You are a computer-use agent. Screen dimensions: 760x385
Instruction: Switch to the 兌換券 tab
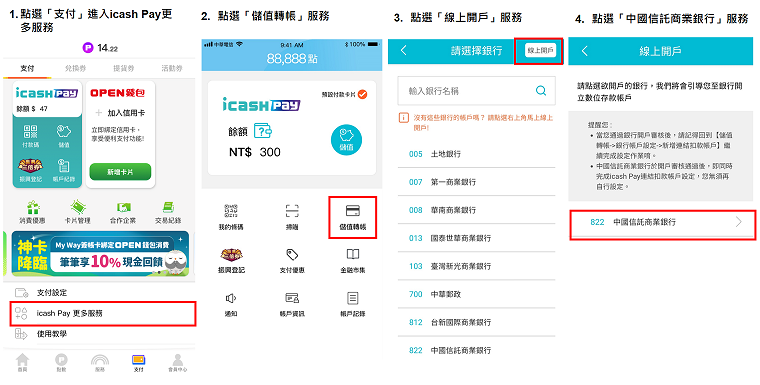pos(76,68)
